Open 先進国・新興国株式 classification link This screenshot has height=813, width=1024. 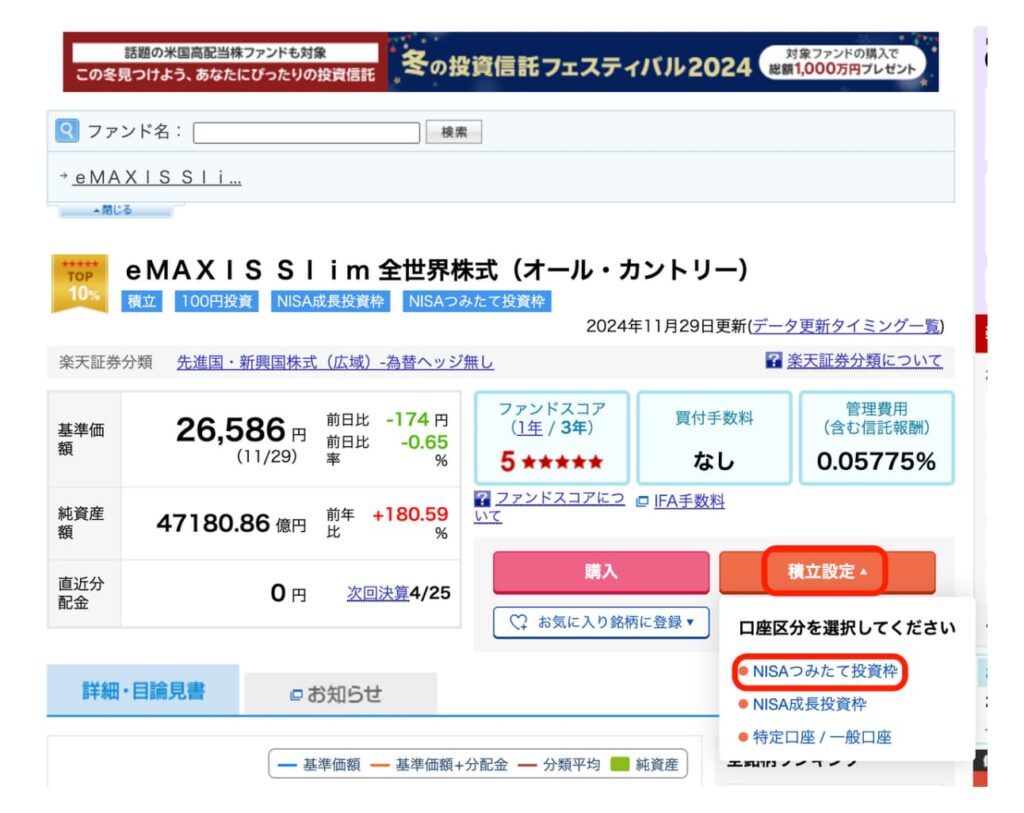tap(335, 362)
